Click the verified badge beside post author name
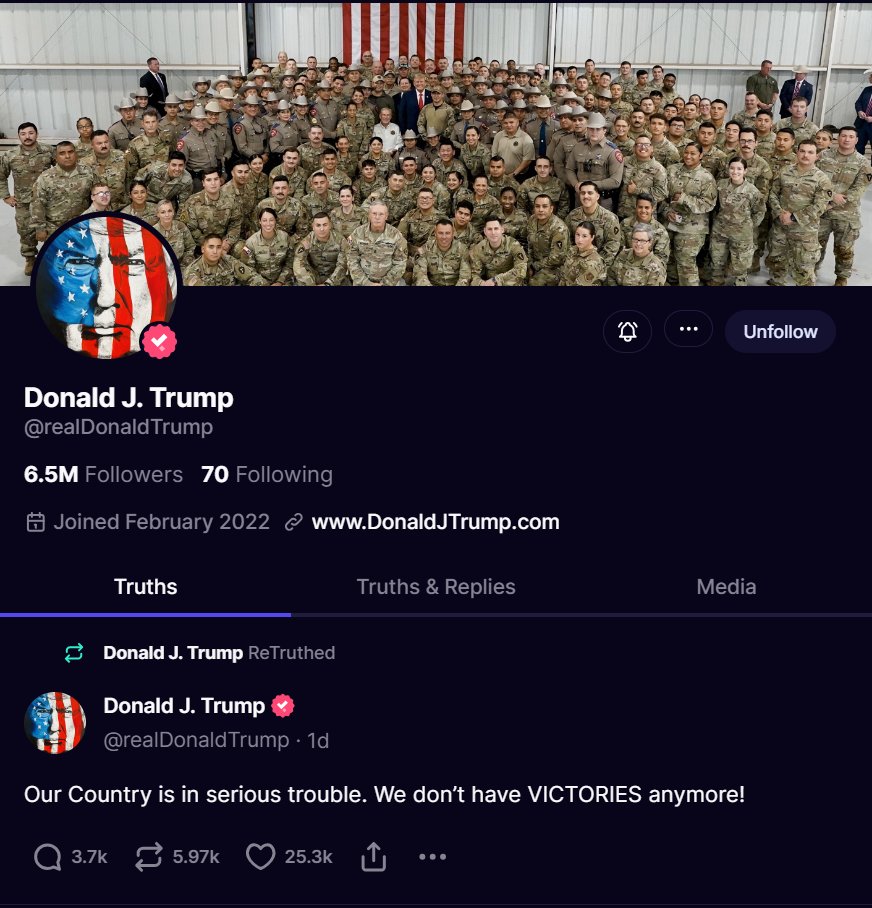Screen dimensions: 872x908 click(283, 706)
